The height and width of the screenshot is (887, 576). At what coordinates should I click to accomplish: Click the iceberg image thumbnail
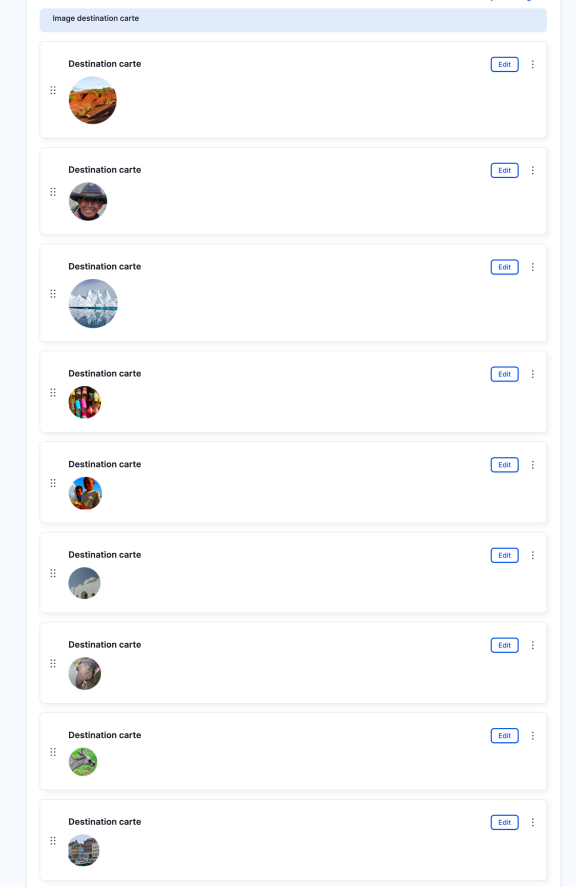point(93,303)
